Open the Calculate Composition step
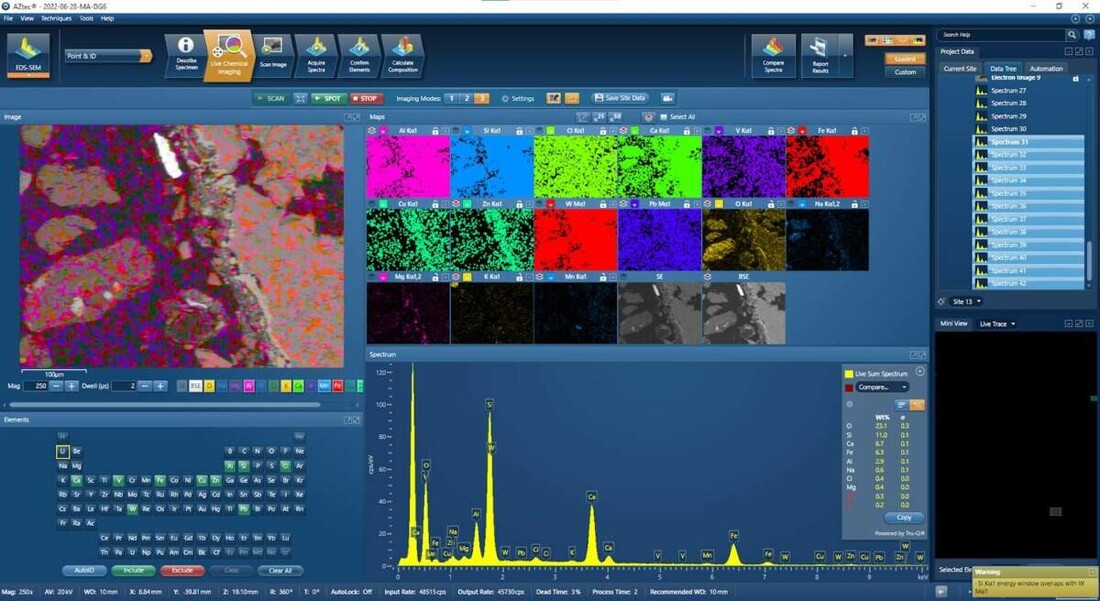The height and width of the screenshot is (601, 1100). pos(402,52)
